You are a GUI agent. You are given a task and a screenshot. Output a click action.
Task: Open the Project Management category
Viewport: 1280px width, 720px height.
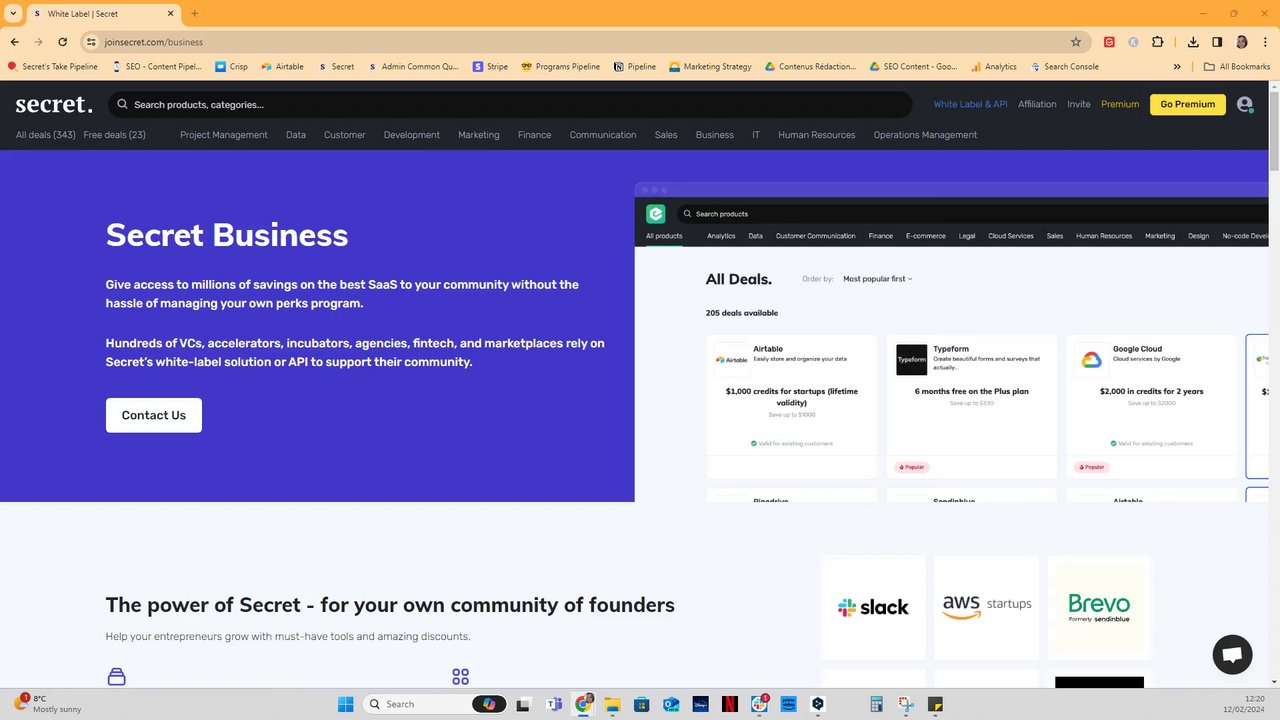click(224, 135)
